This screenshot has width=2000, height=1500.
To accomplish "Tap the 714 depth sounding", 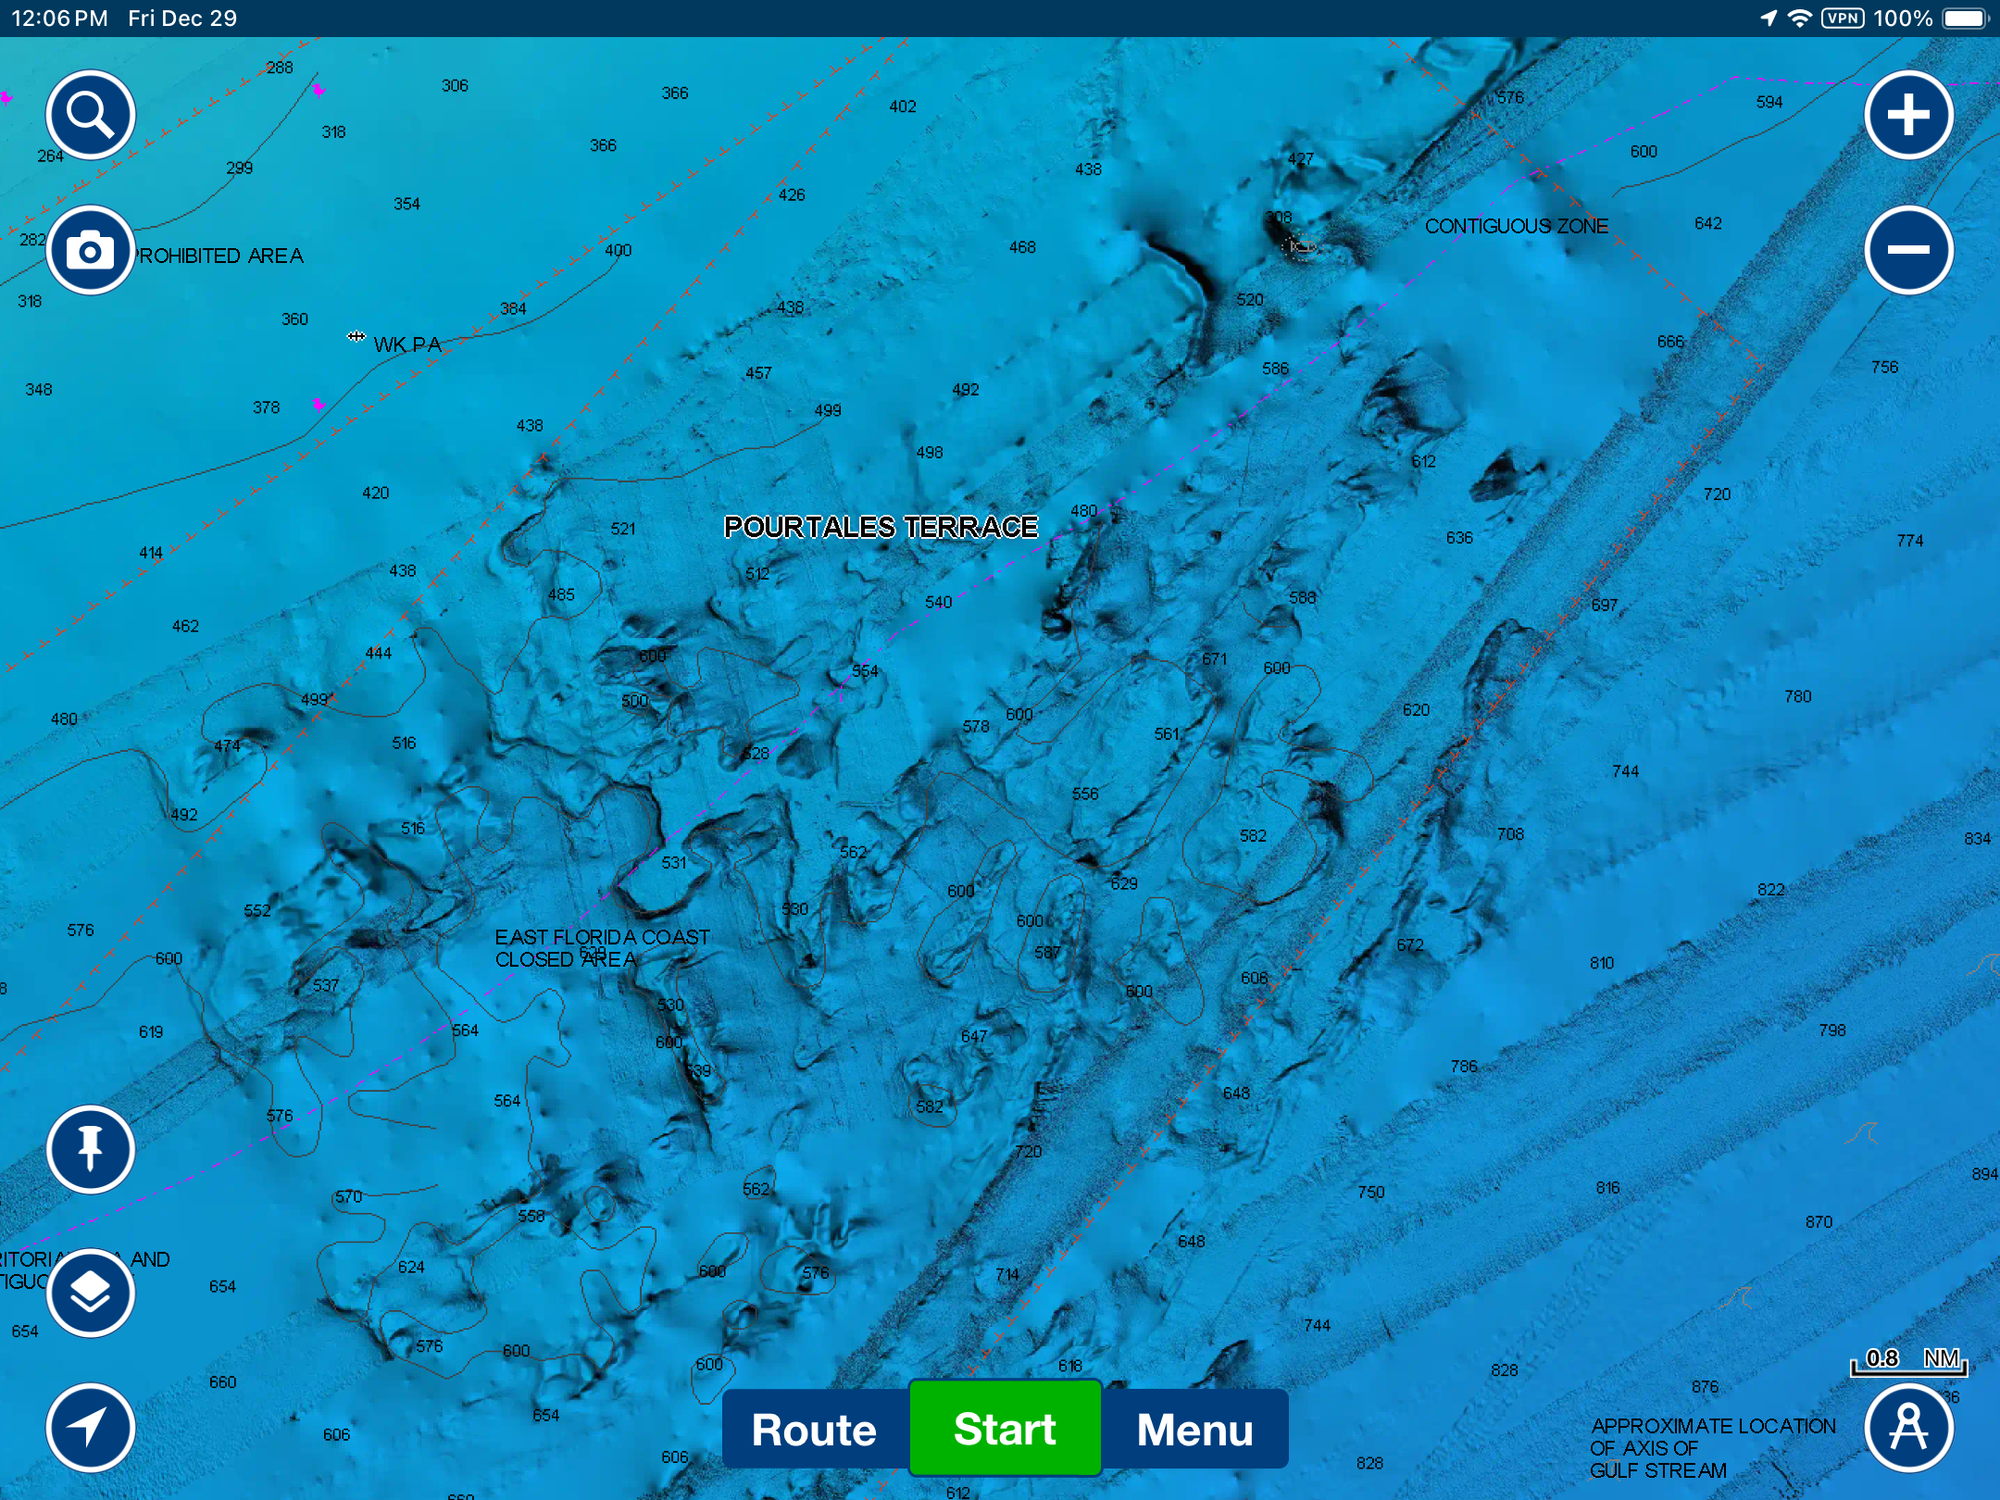I will click(1007, 1275).
